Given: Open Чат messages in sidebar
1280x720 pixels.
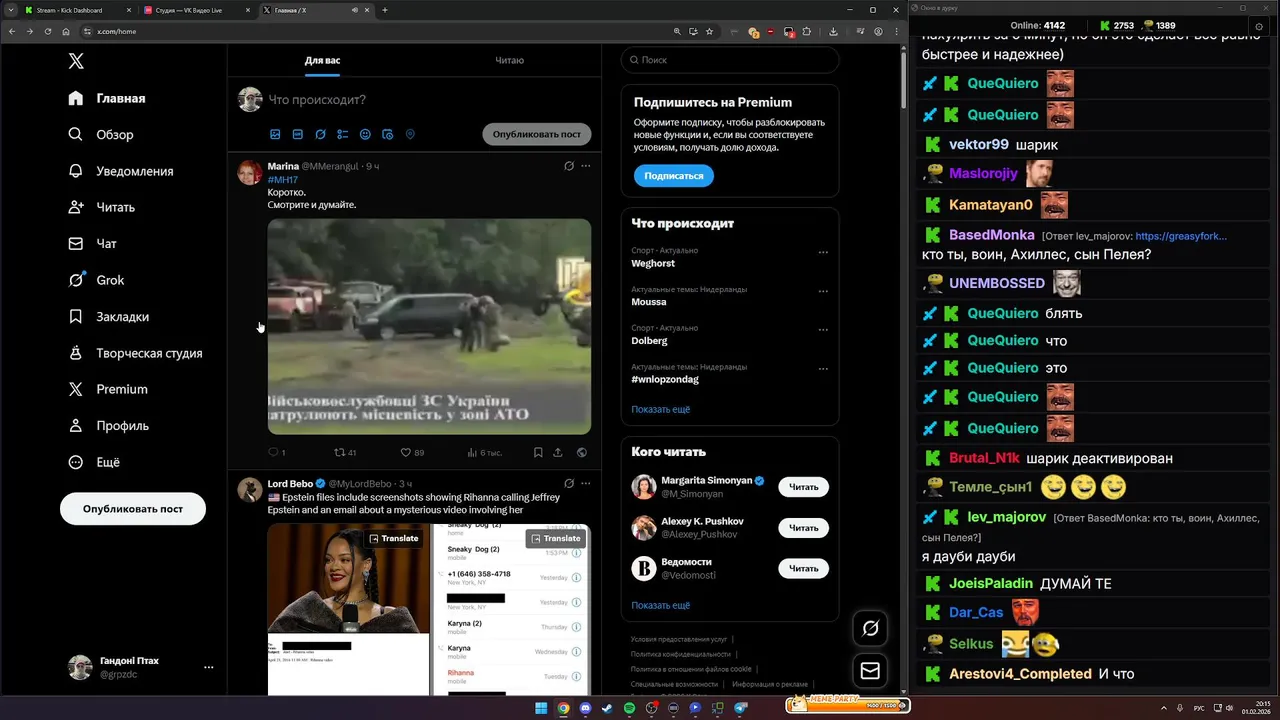Looking at the screenshot, I should tap(93, 243).
